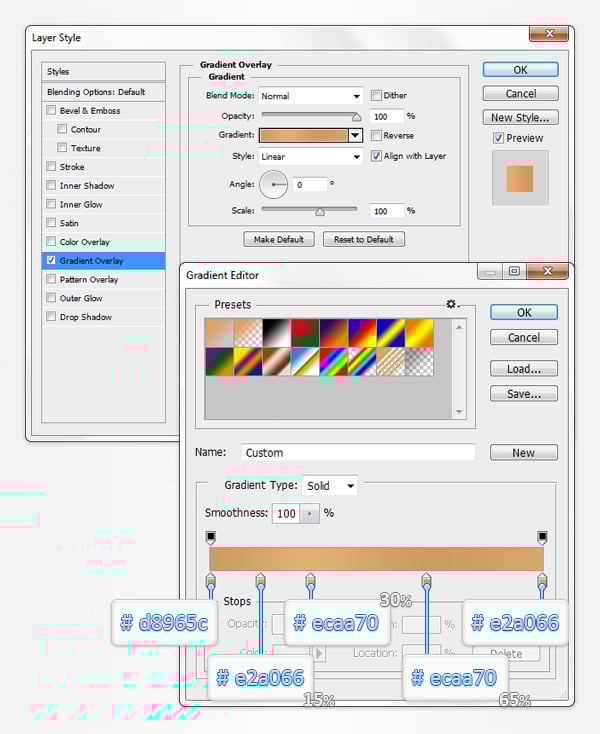Viewport: 600px width, 734px height.
Task: Select the right opacity stop above gradient bar
Action: (x=542, y=538)
